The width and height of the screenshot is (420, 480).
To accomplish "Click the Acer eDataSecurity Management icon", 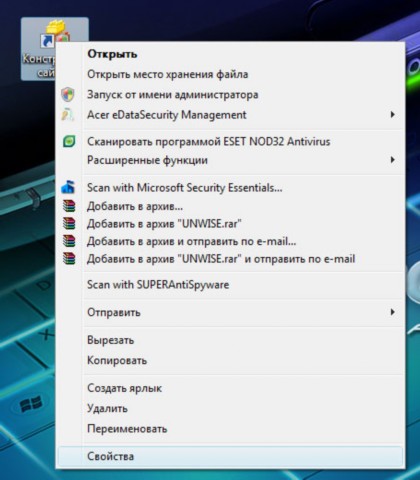I will [68, 115].
